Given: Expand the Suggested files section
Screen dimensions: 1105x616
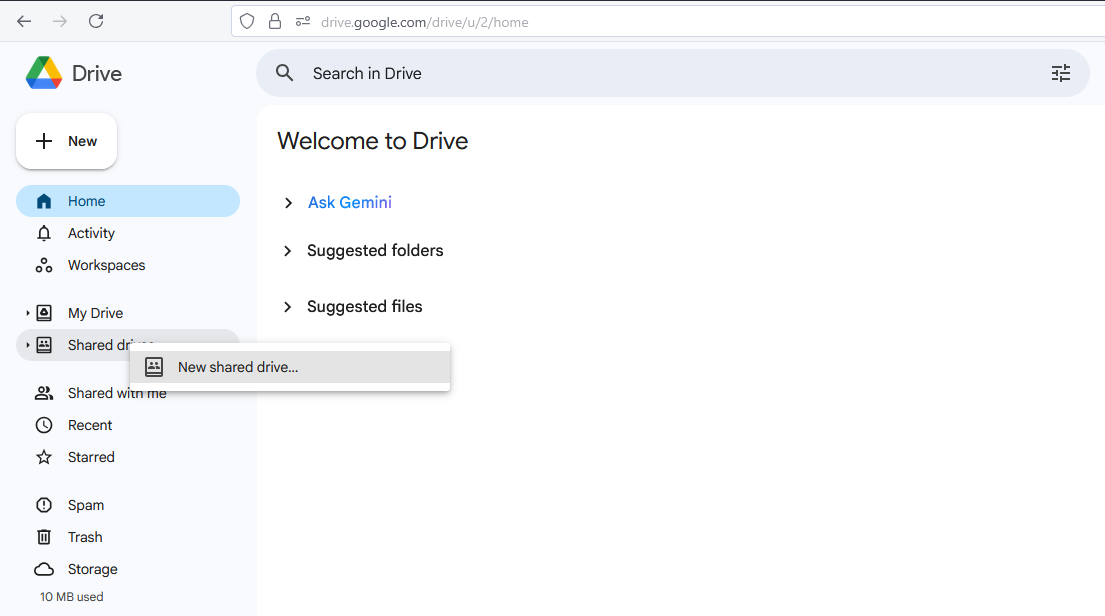Looking at the screenshot, I should [x=287, y=307].
